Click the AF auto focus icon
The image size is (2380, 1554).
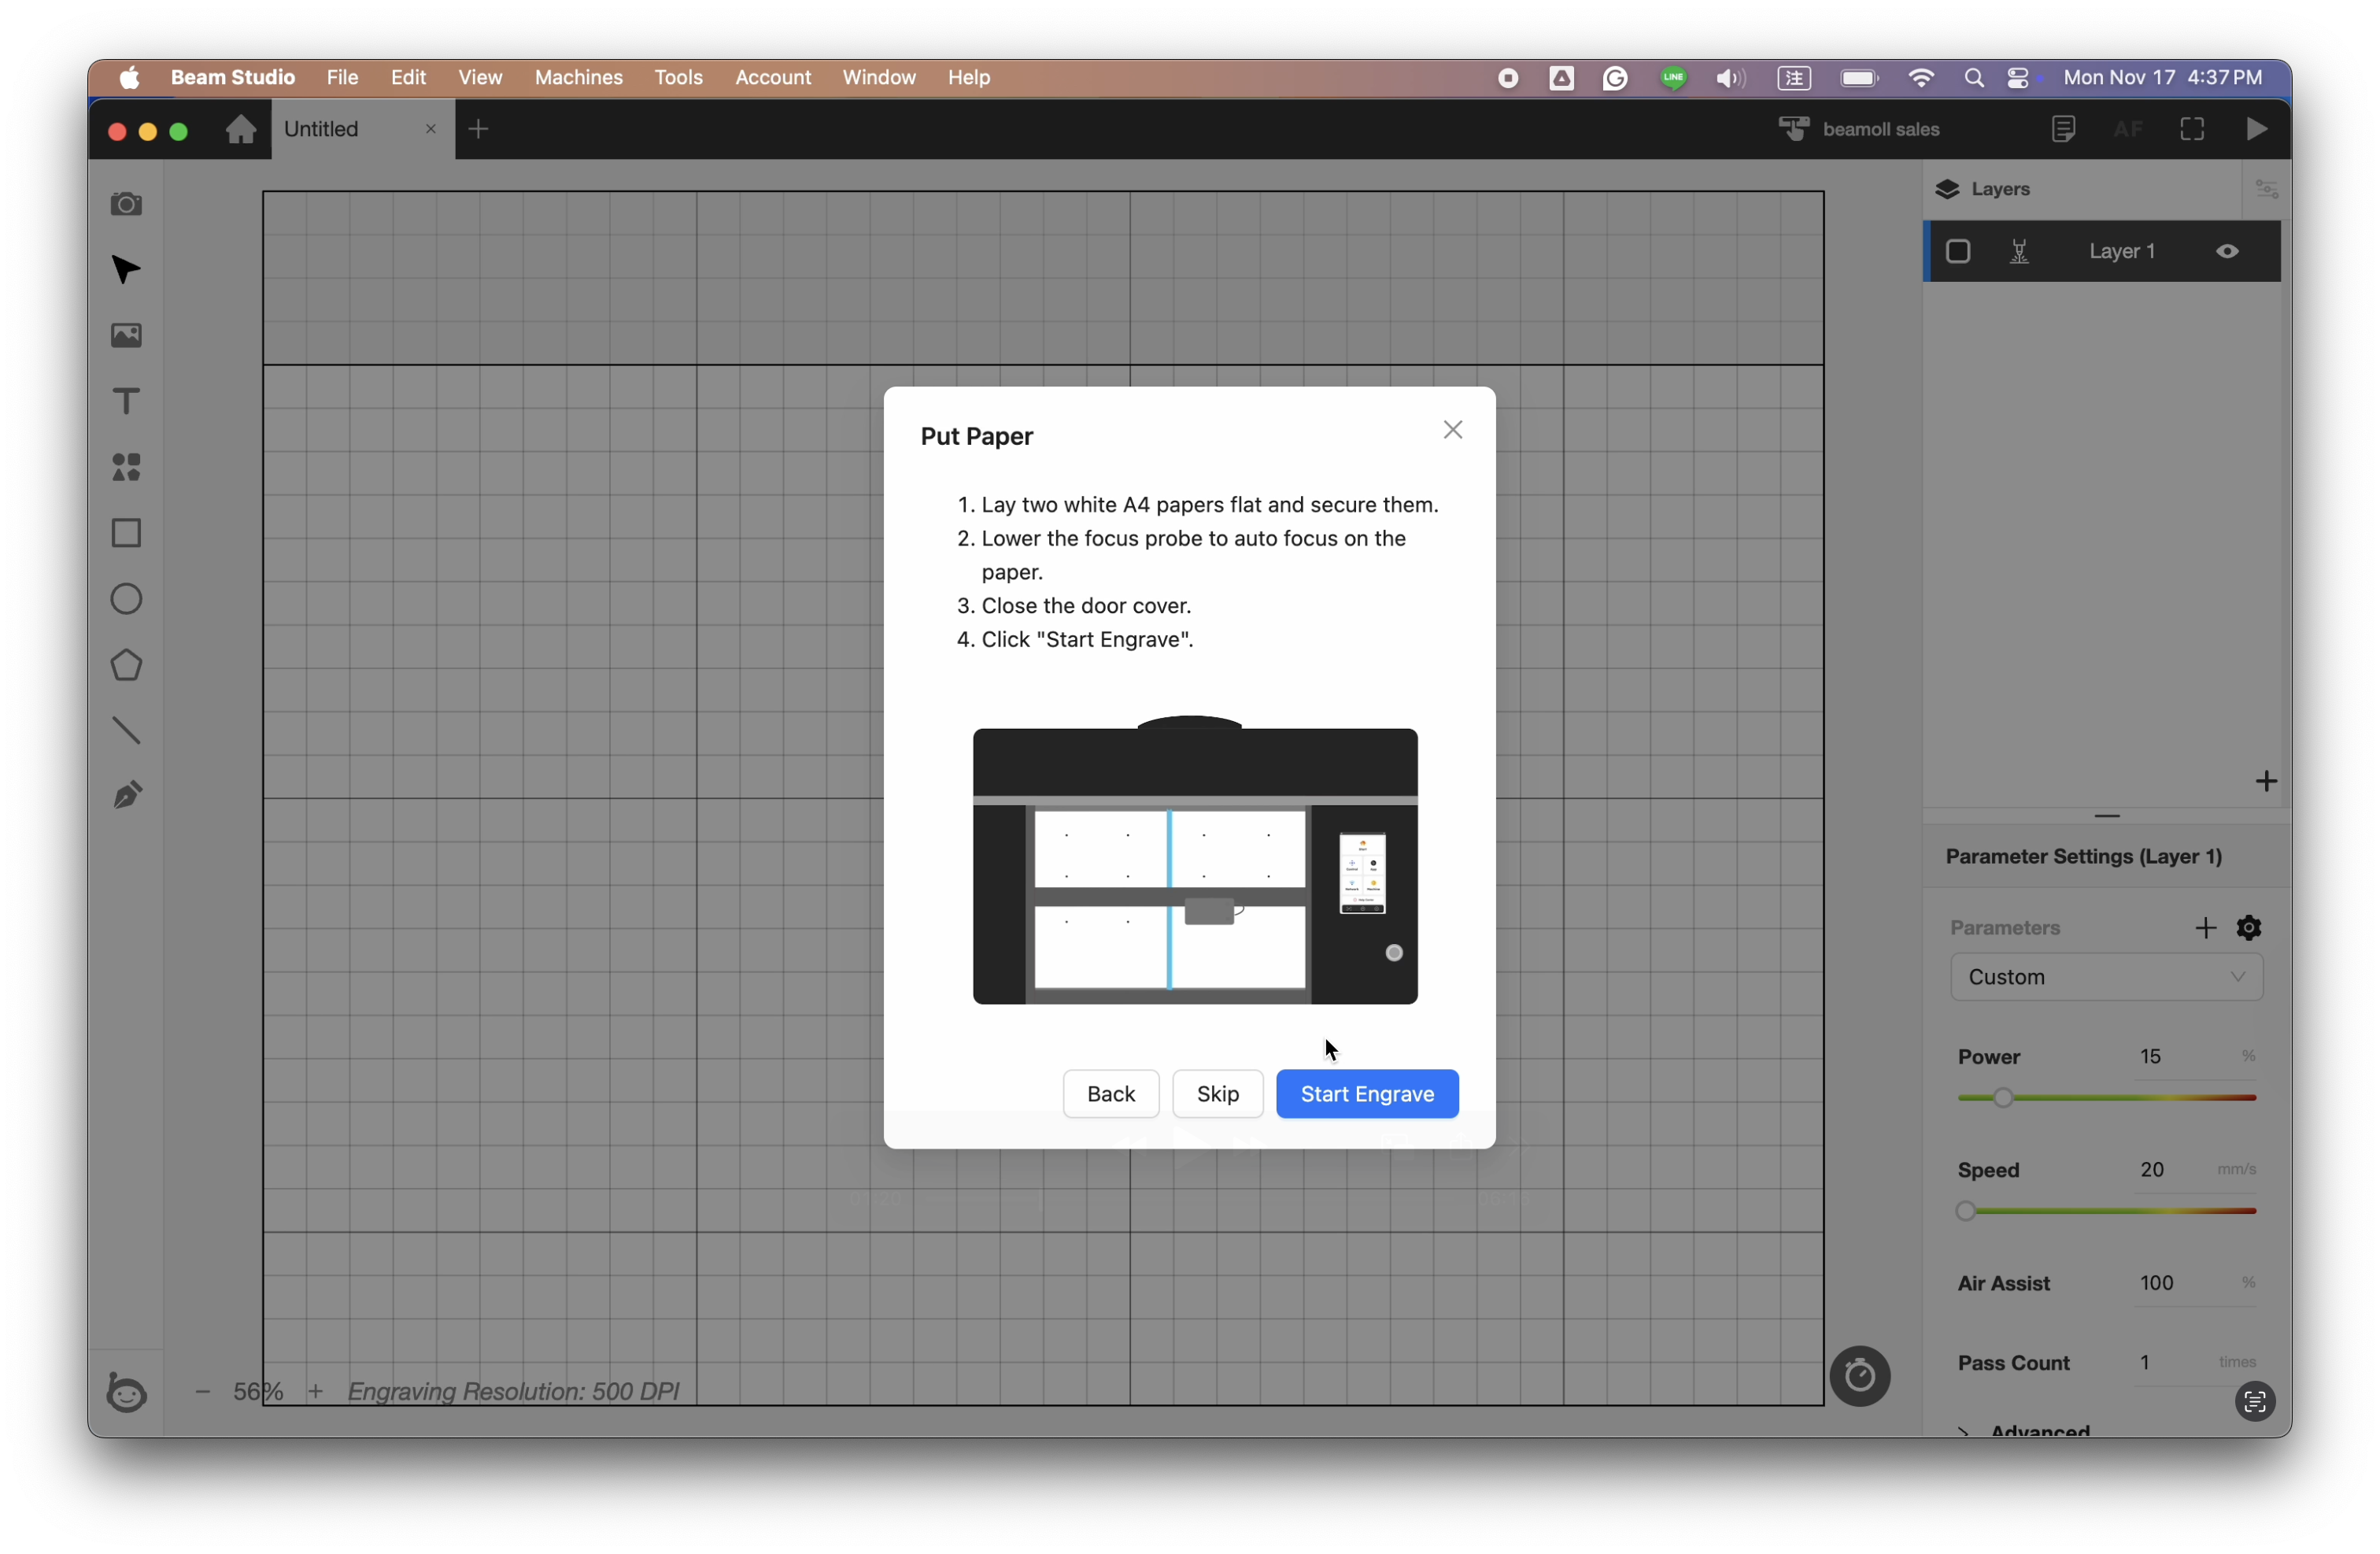tap(2127, 129)
